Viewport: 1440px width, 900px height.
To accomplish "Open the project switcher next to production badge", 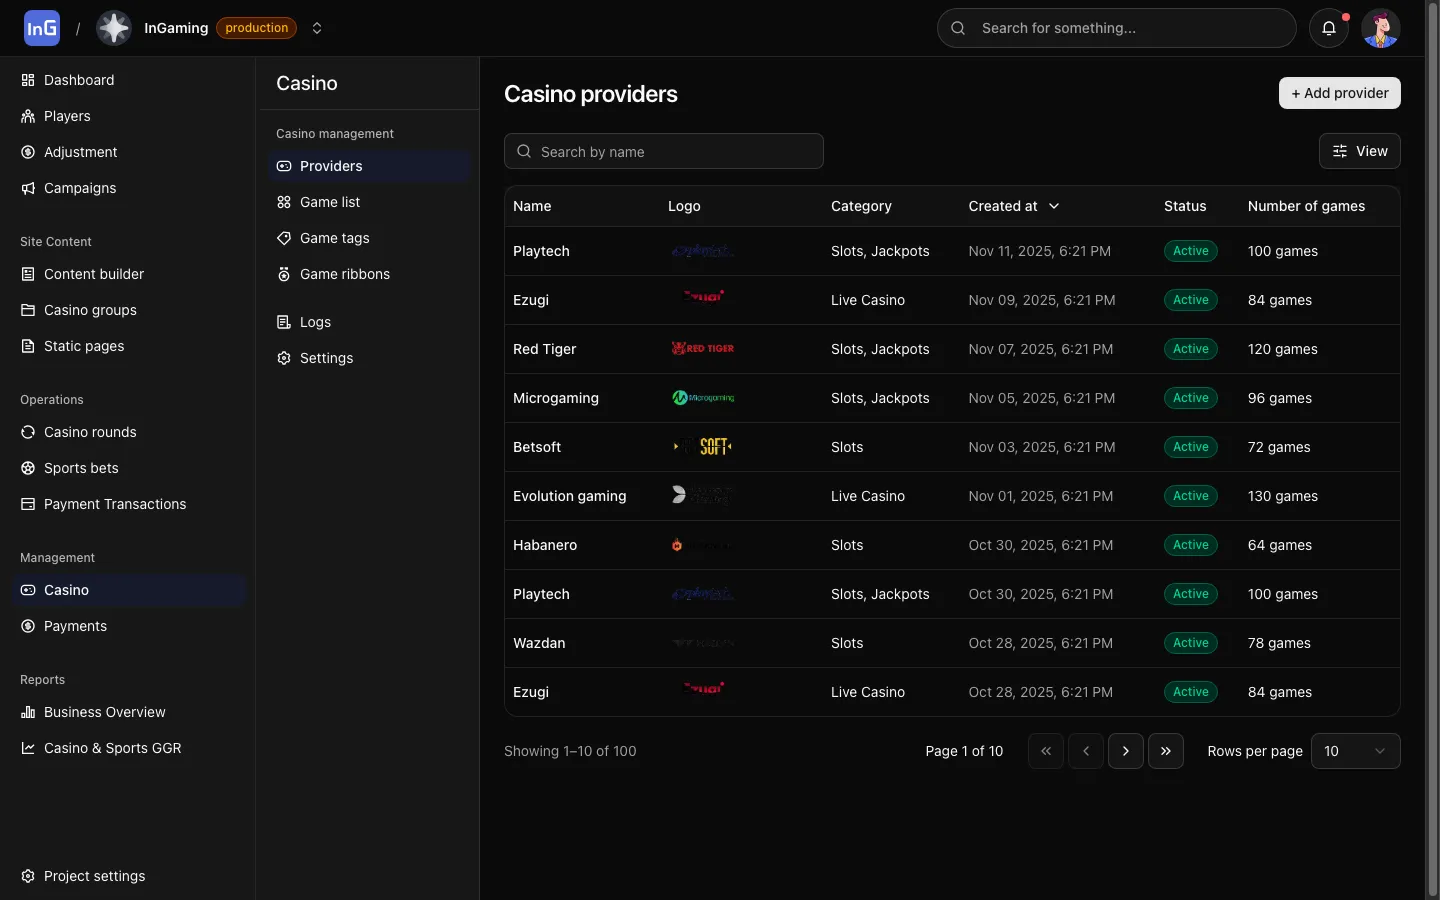I will coord(317,28).
